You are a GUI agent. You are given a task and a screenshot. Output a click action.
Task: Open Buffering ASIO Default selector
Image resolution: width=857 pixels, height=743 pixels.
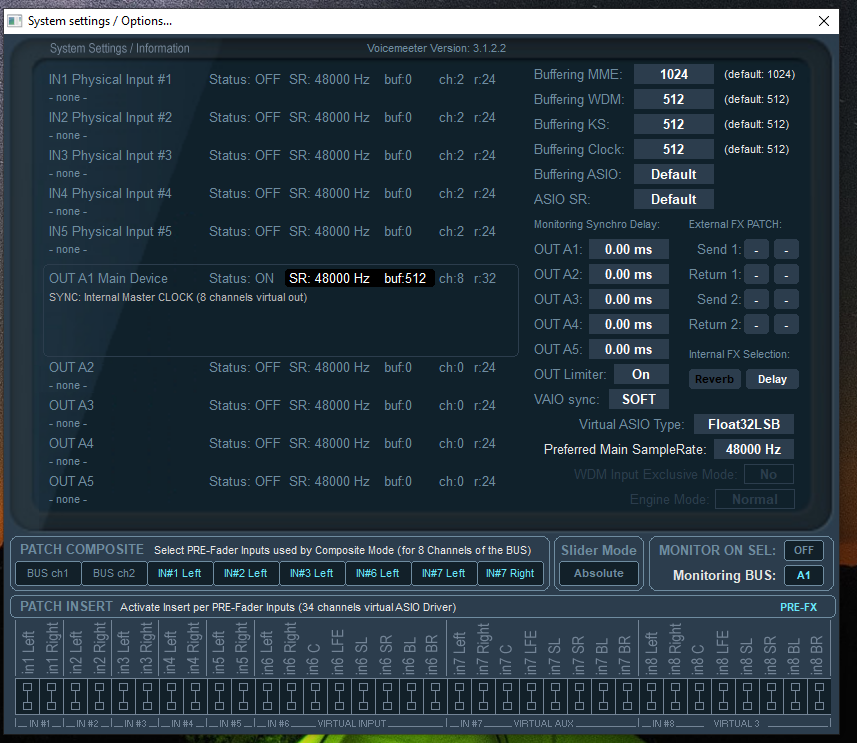click(x=673, y=174)
